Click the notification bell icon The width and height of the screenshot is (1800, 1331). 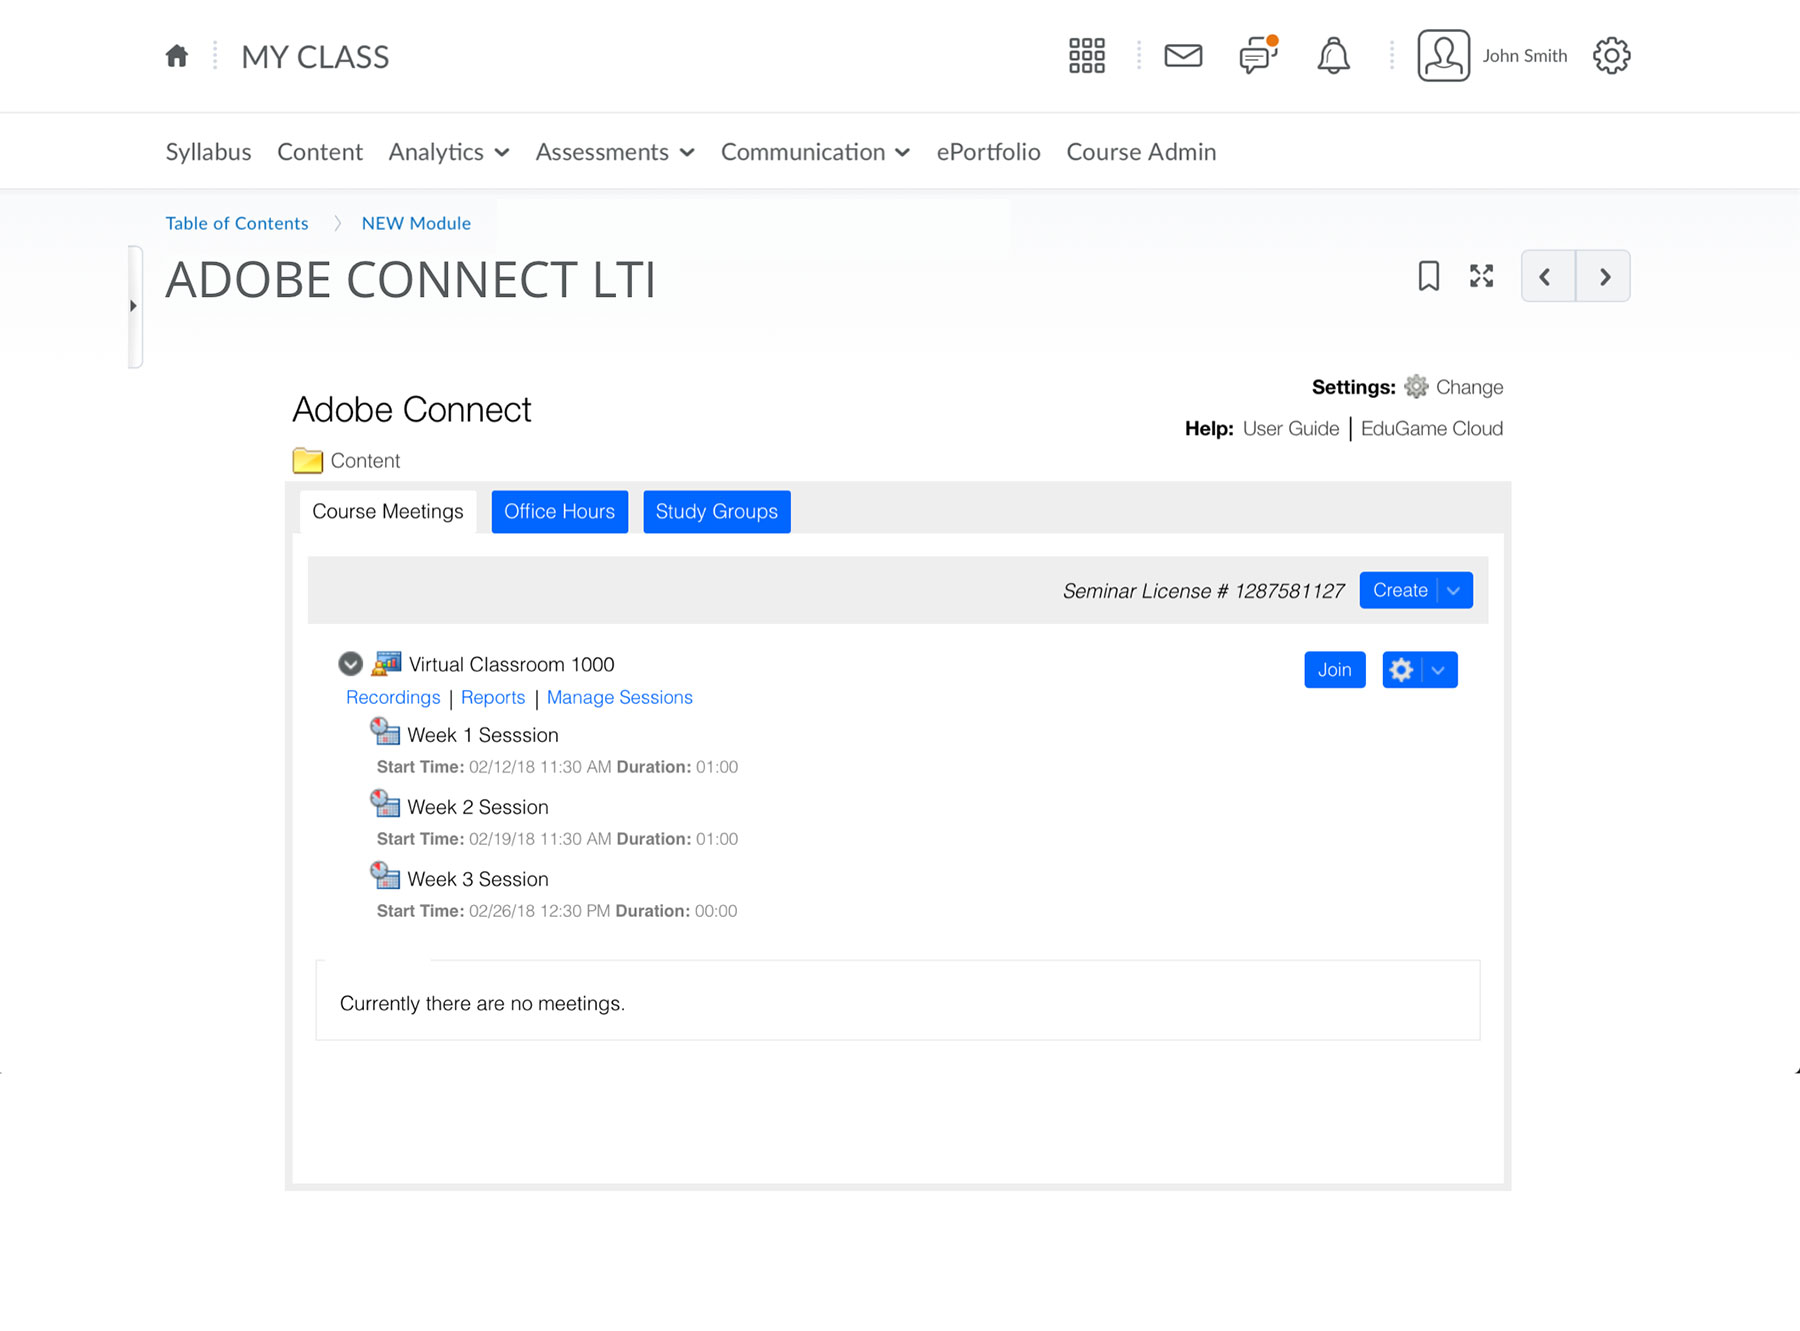click(1333, 56)
